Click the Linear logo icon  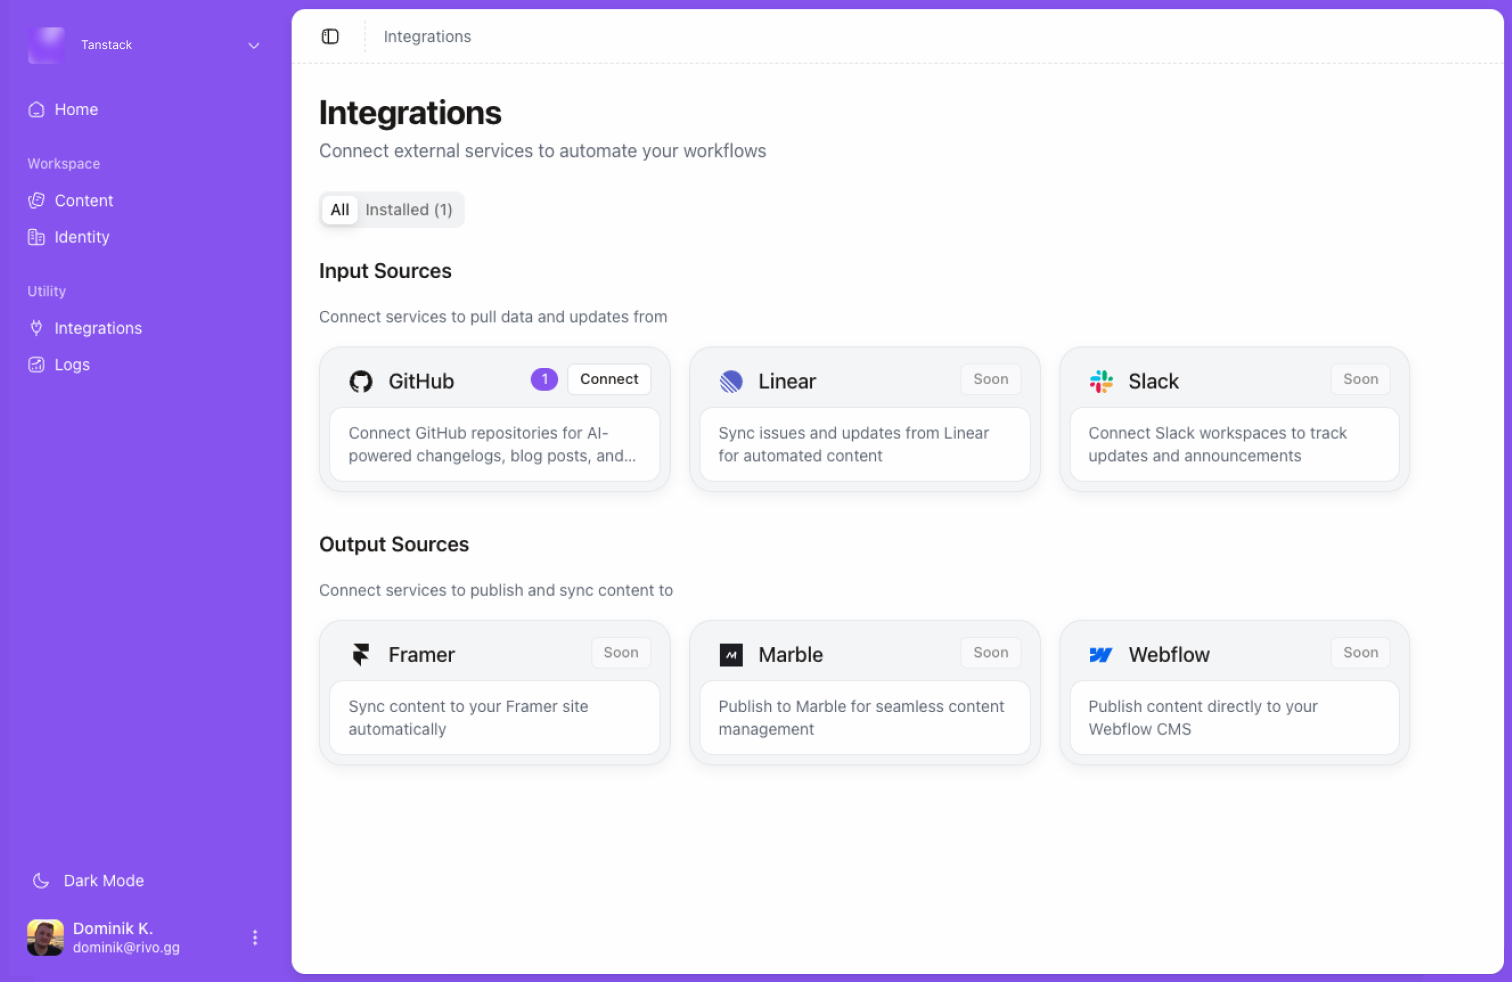pyautogui.click(x=731, y=381)
